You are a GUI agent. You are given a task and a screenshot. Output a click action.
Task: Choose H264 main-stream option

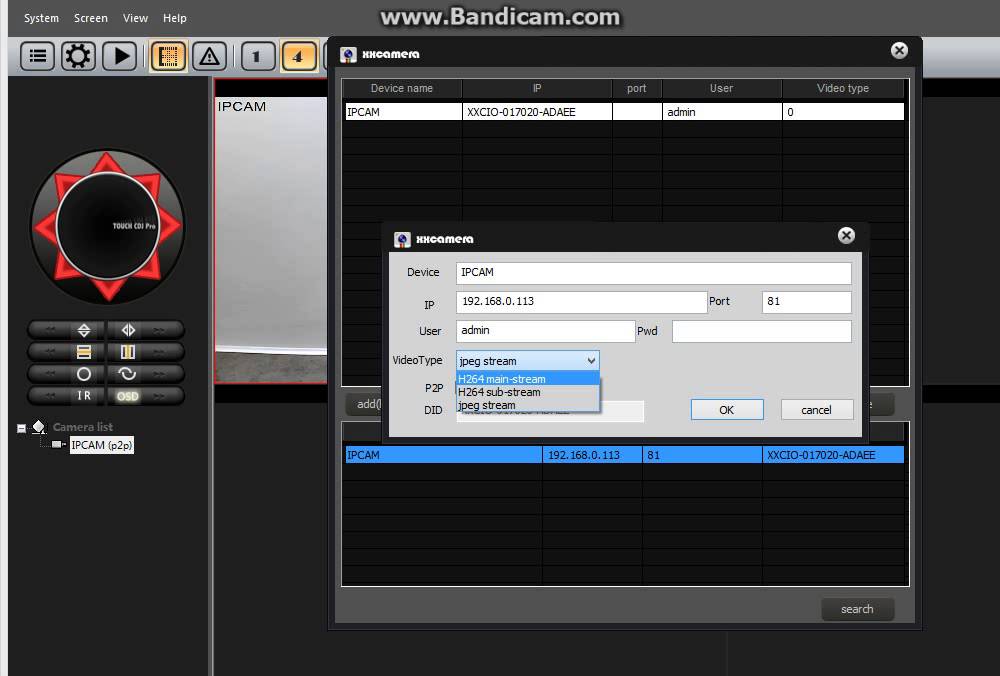(528, 379)
